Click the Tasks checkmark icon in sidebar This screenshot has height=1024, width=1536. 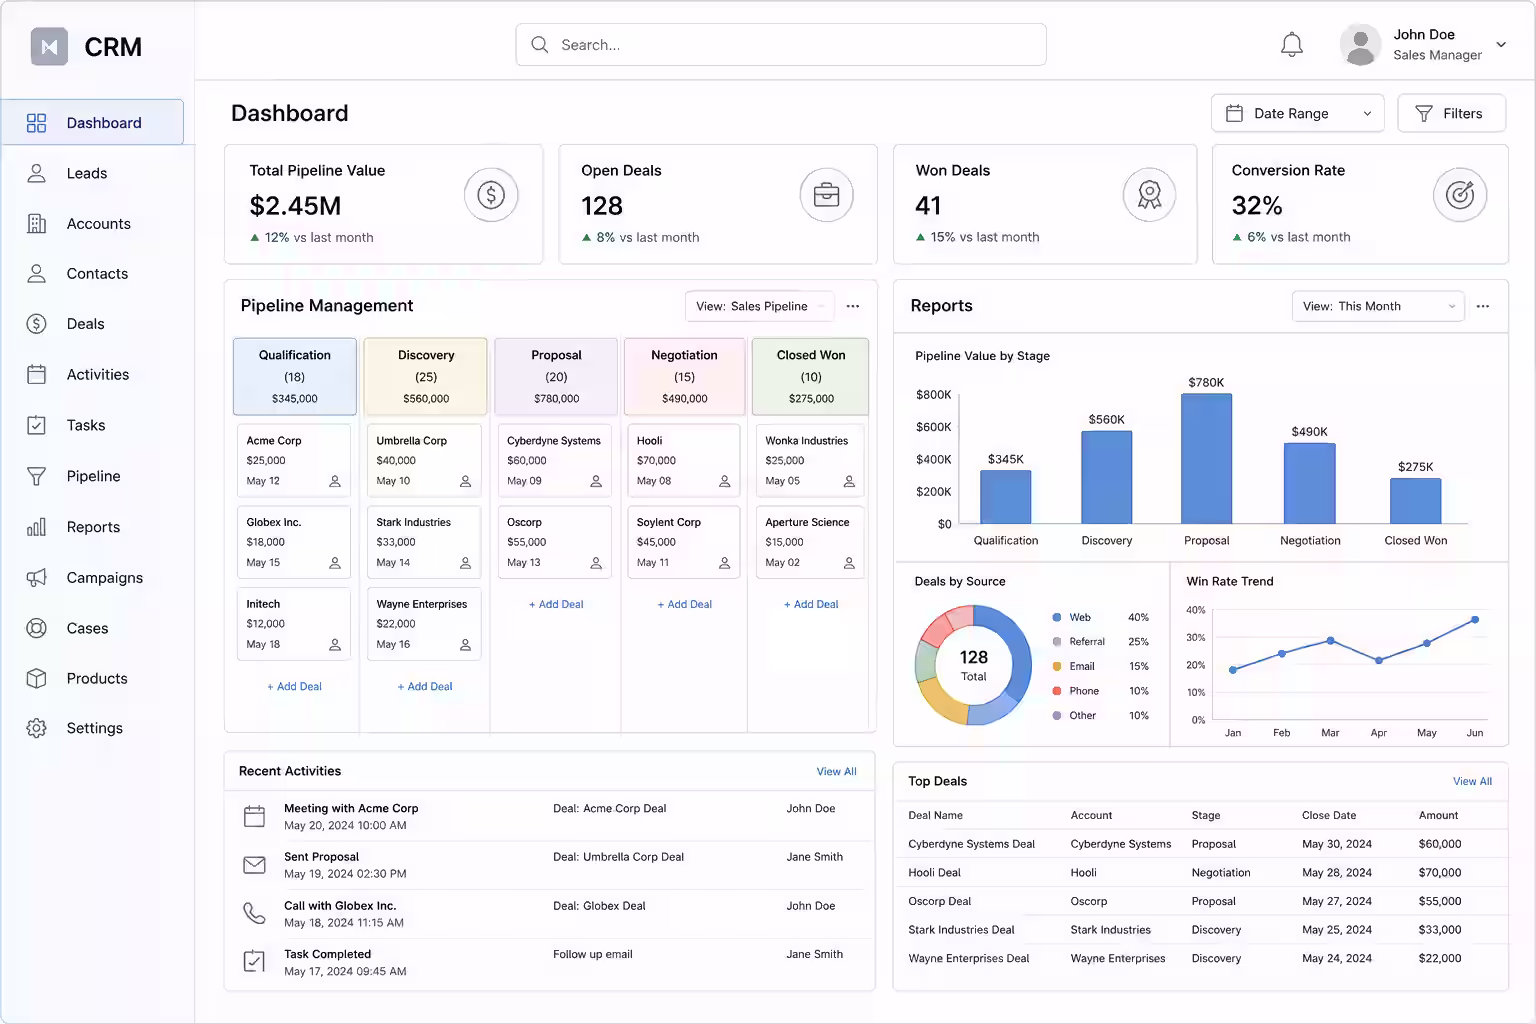(37, 425)
